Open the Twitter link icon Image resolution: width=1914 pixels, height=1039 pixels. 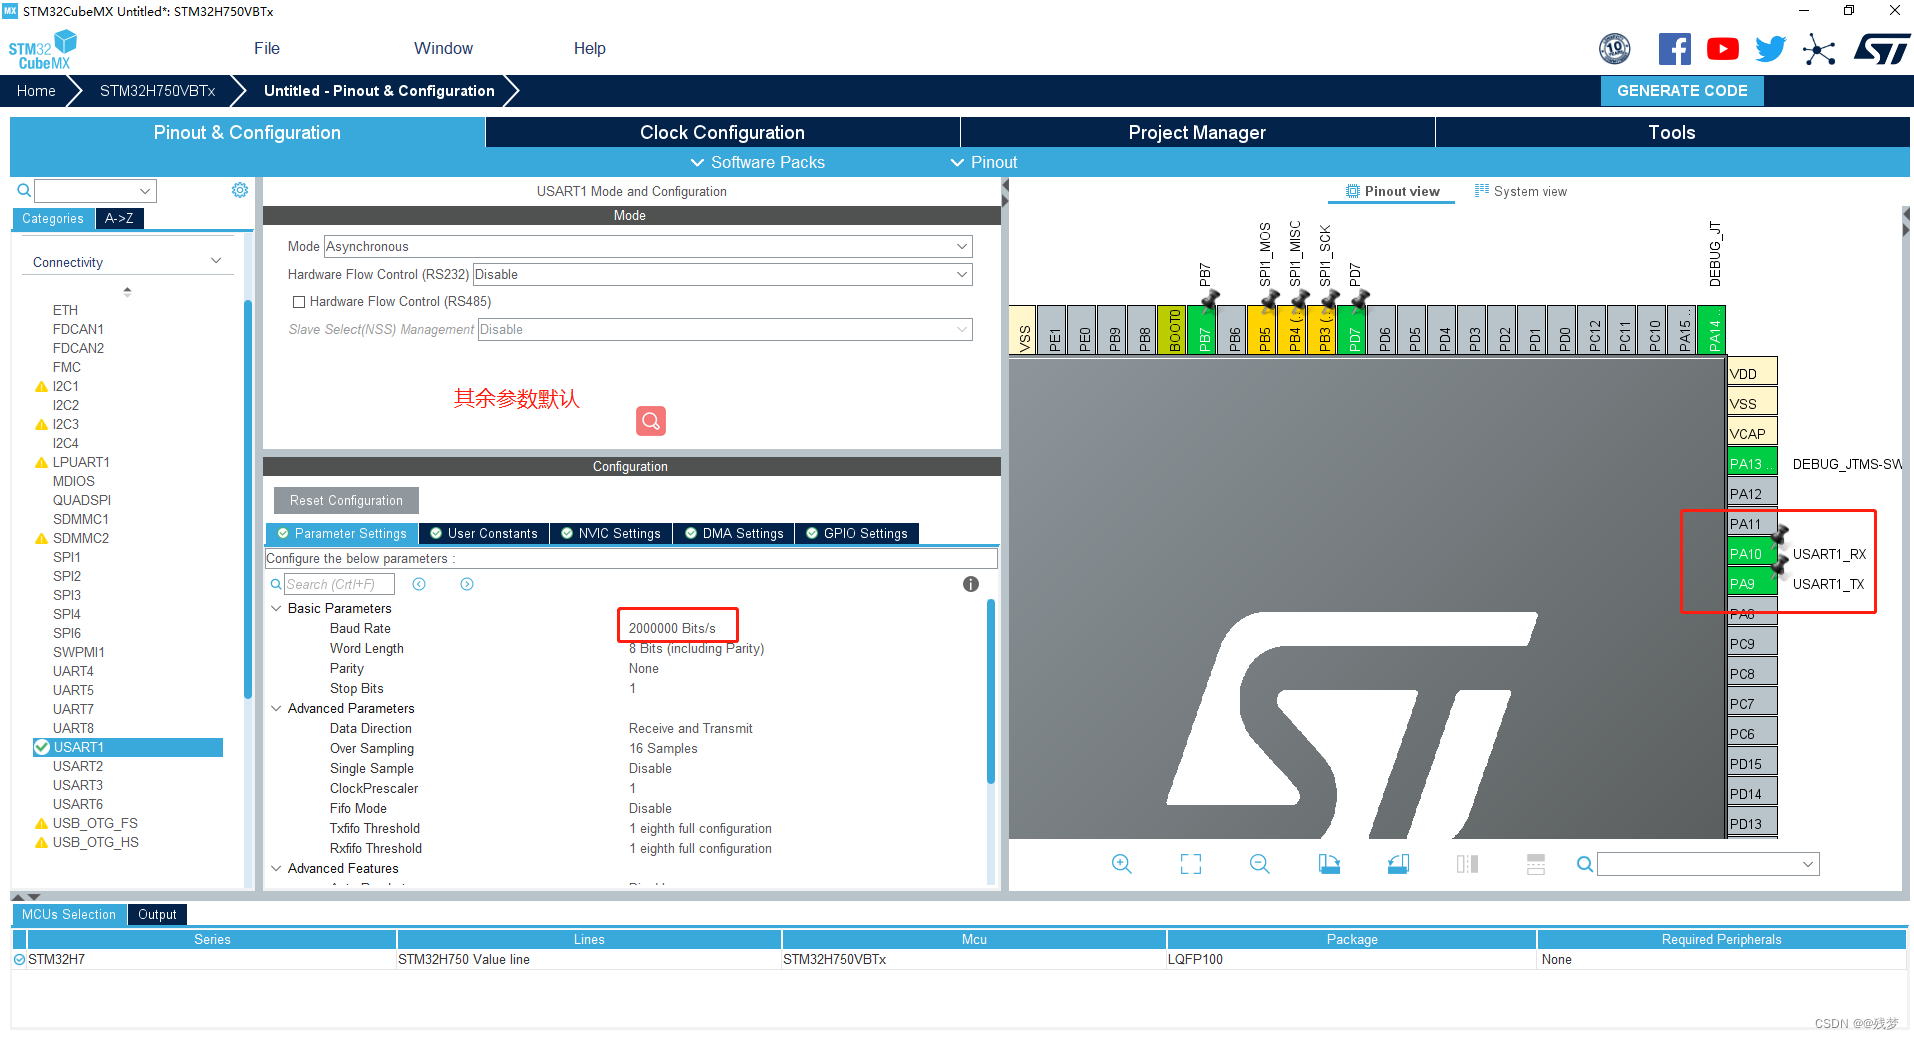pos(1770,49)
